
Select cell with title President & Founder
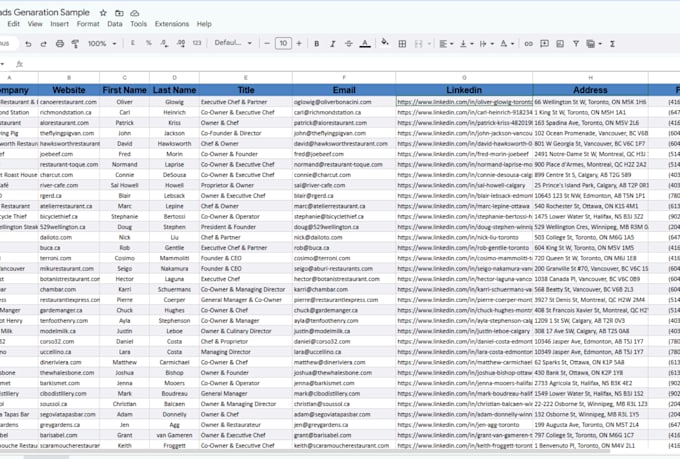245,227
